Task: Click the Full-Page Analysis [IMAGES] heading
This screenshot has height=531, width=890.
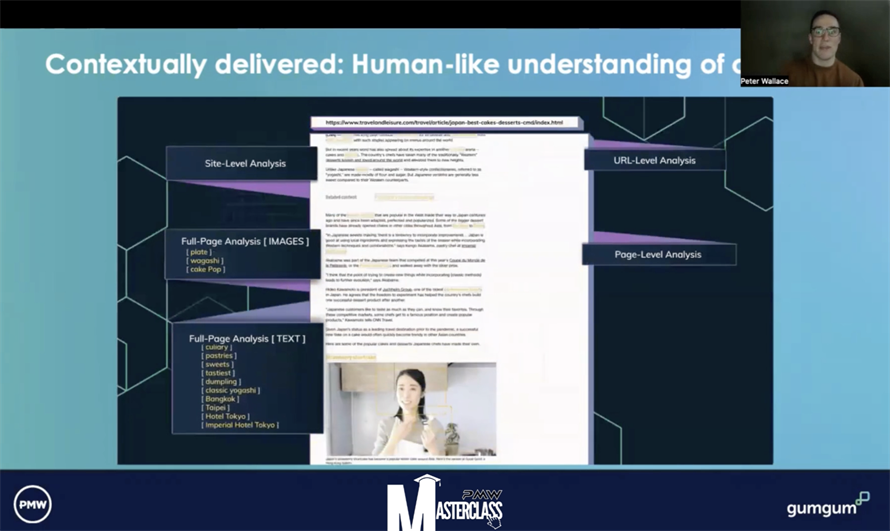Action: pos(245,241)
